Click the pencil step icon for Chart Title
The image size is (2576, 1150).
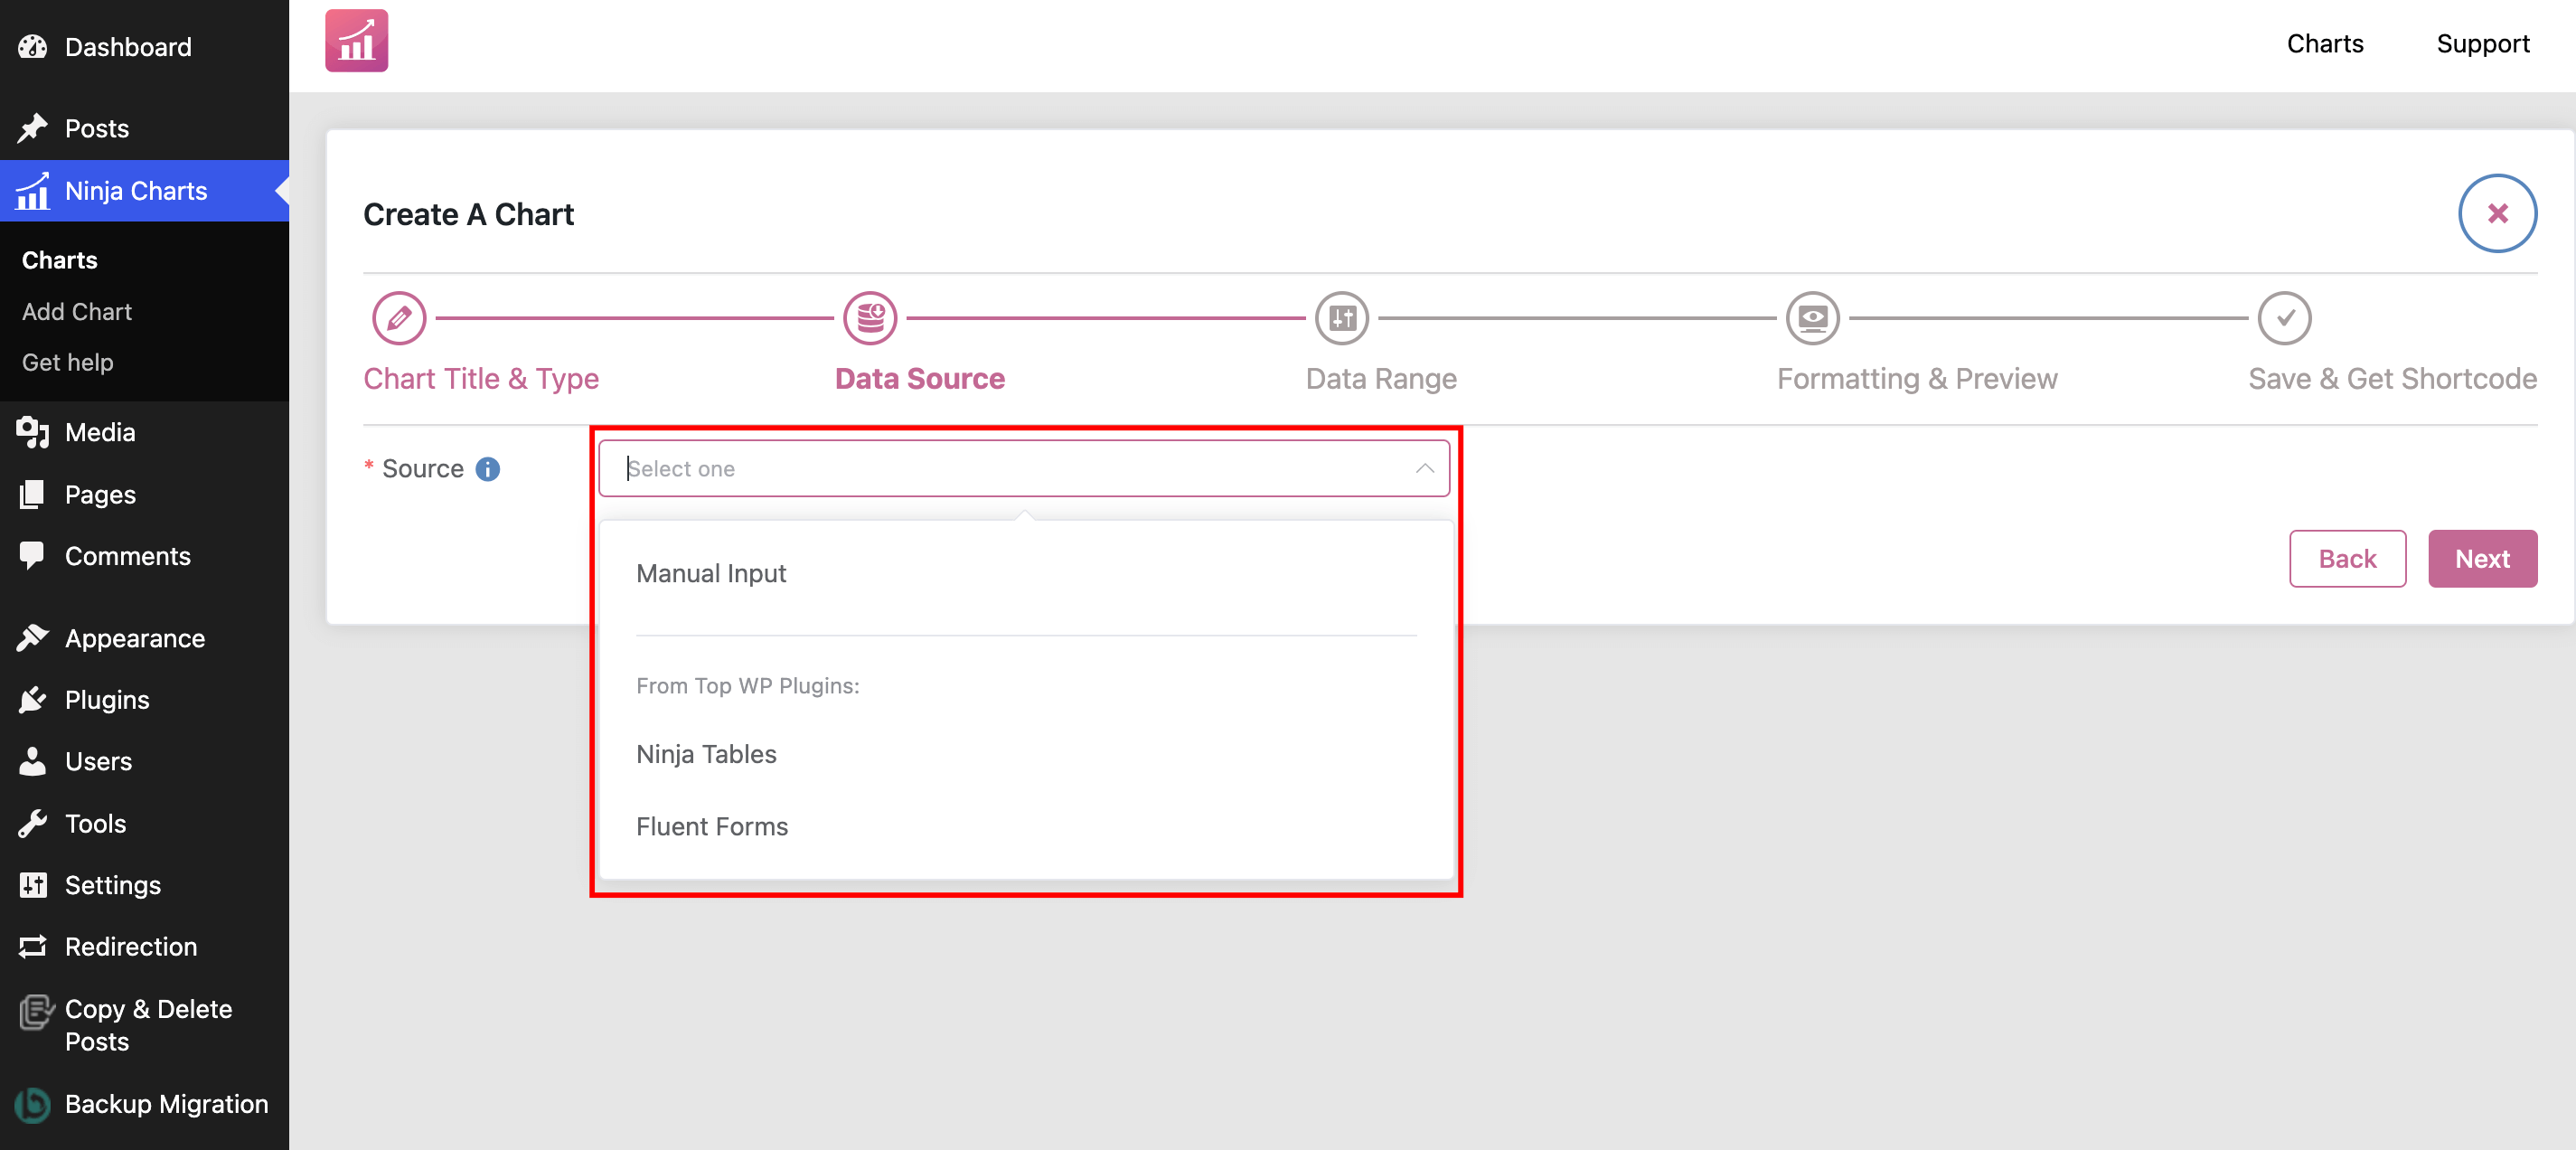399,318
